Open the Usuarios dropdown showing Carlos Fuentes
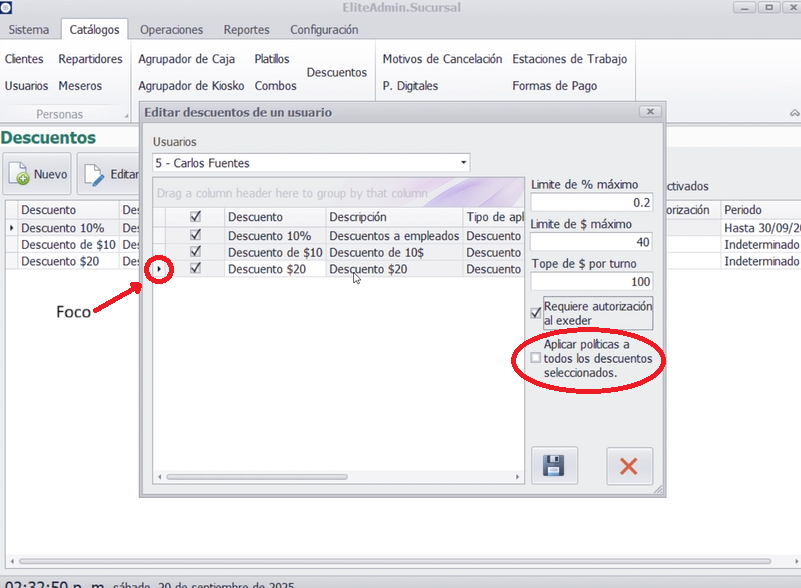 coord(463,163)
